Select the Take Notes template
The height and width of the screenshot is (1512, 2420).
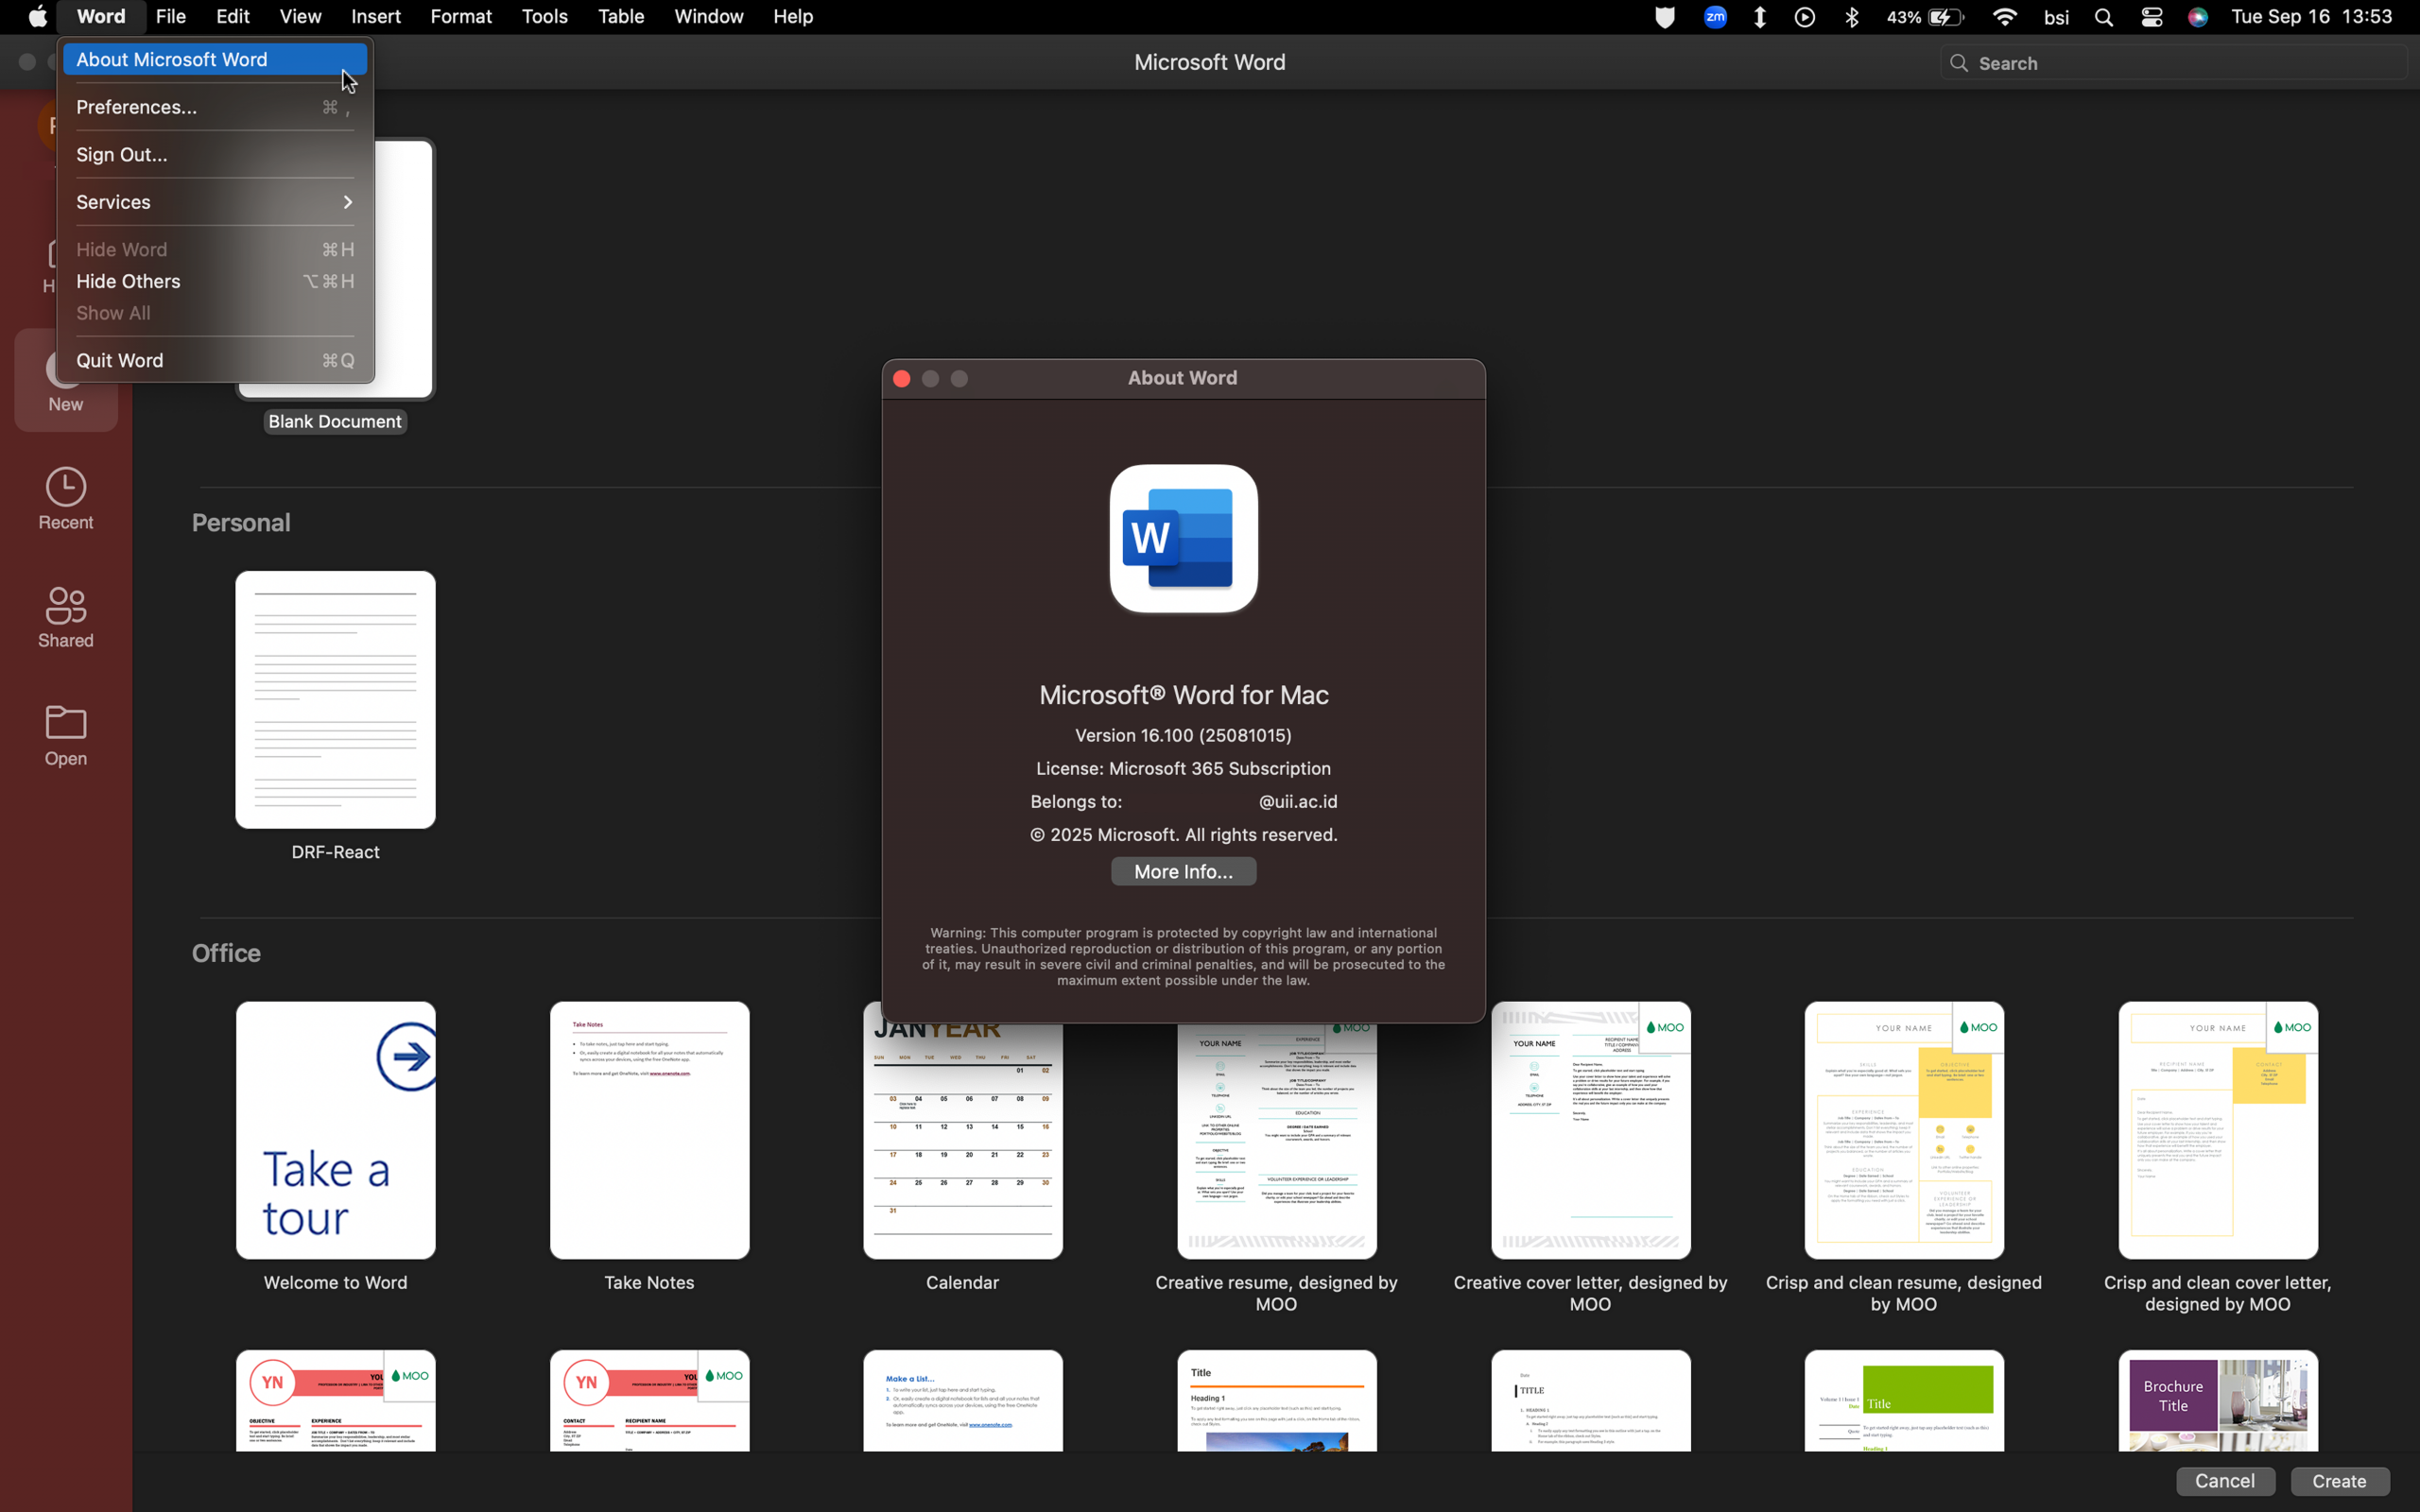[649, 1130]
